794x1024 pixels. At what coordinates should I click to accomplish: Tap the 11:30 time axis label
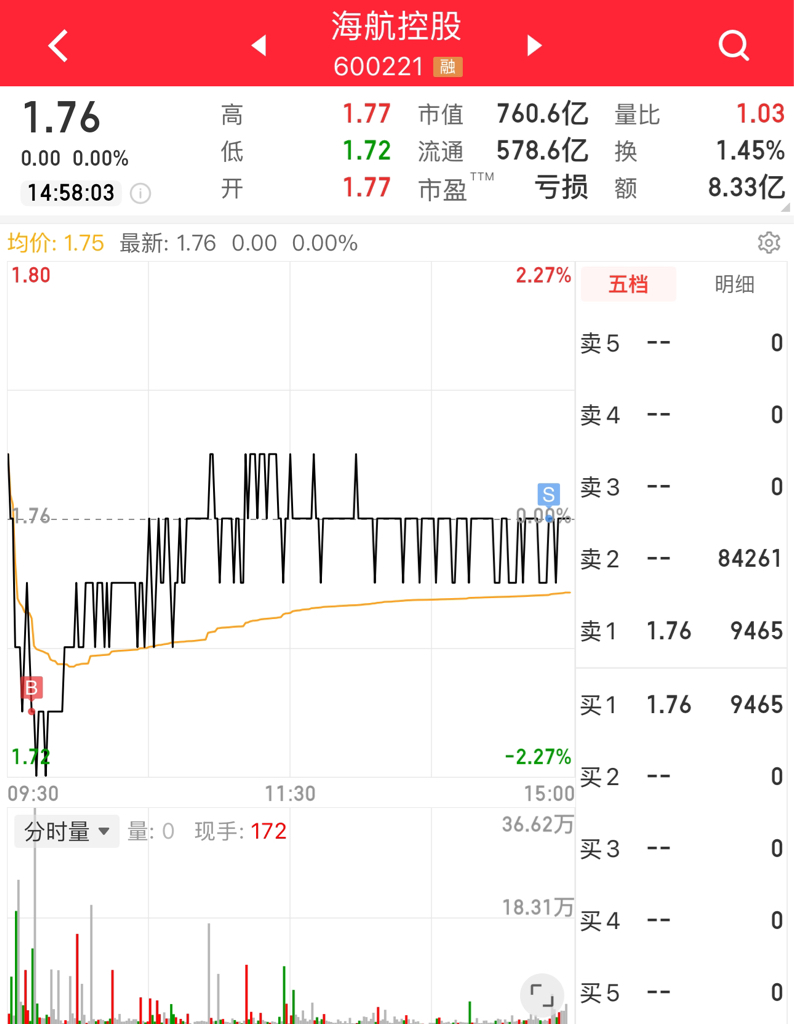290,793
